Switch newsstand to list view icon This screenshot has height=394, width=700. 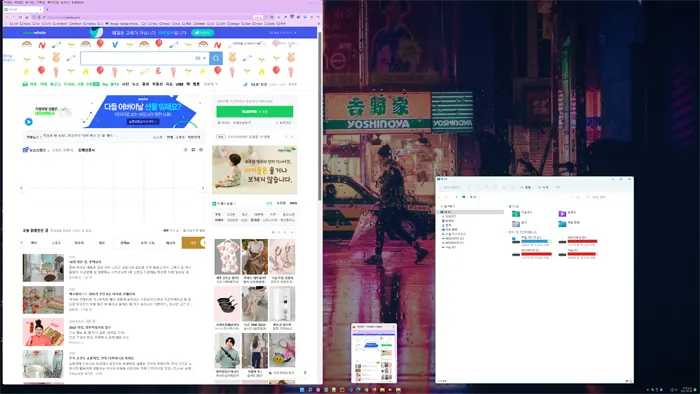click(x=186, y=150)
